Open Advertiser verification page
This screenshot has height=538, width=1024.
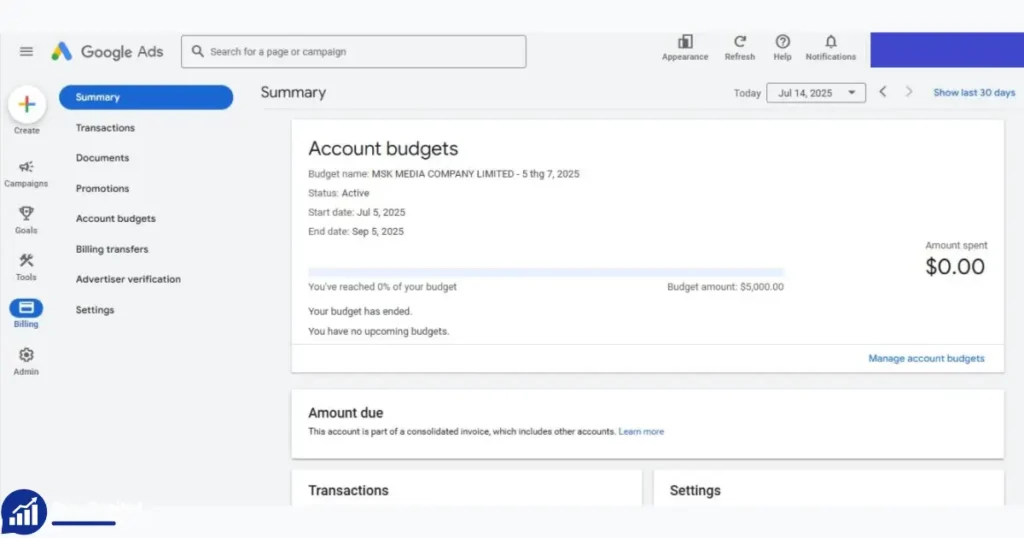click(x=128, y=279)
